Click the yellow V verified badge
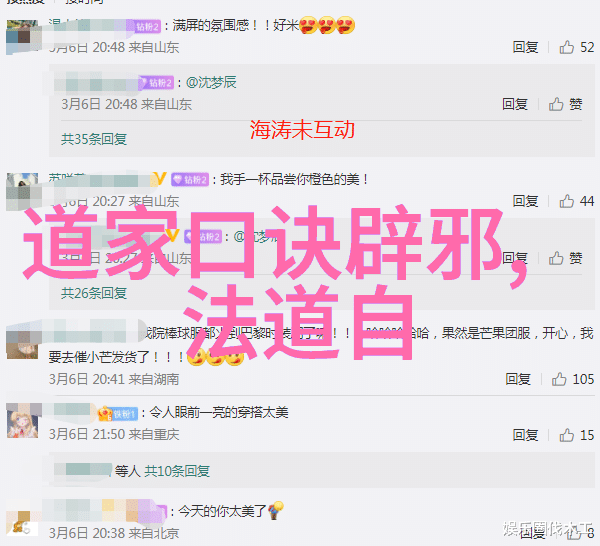Viewport: 600px width, 546px height. [x=159, y=179]
